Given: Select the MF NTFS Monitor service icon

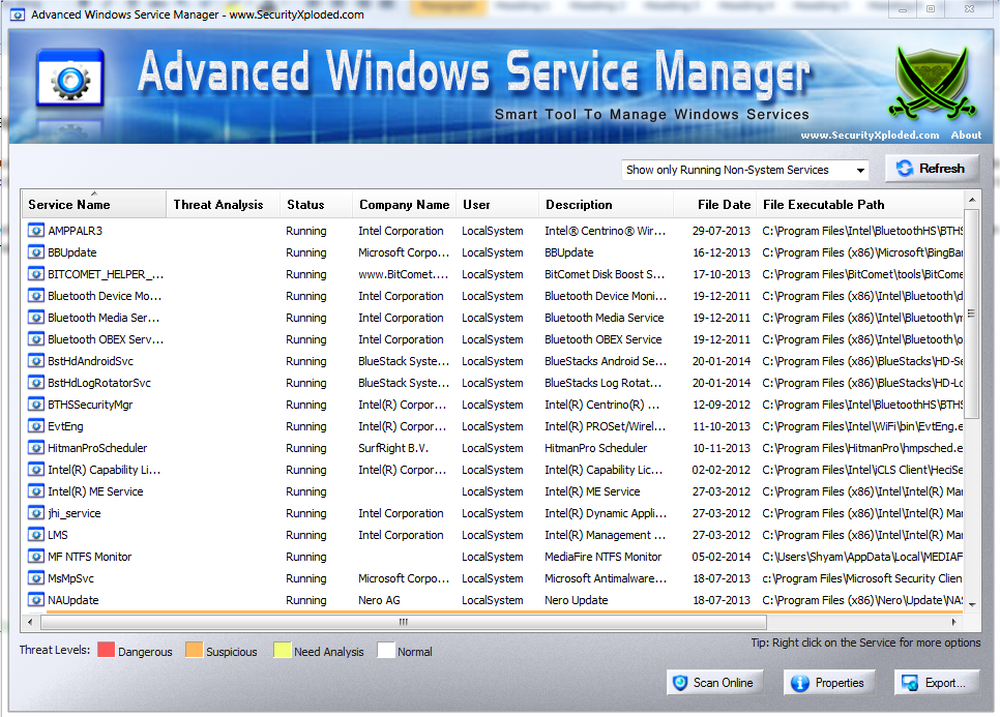Looking at the screenshot, I should pyautogui.click(x=36, y=556).
